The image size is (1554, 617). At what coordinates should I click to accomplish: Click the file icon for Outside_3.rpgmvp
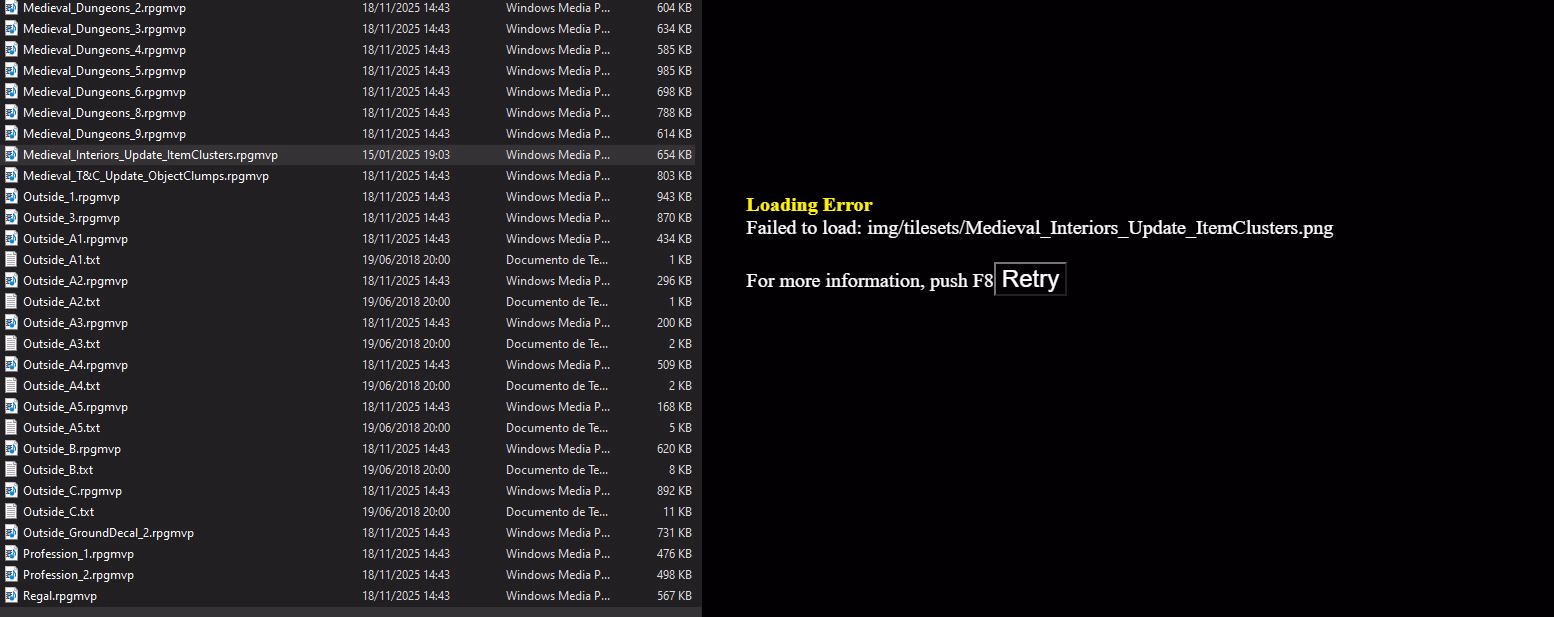click(x=12, y=218)
